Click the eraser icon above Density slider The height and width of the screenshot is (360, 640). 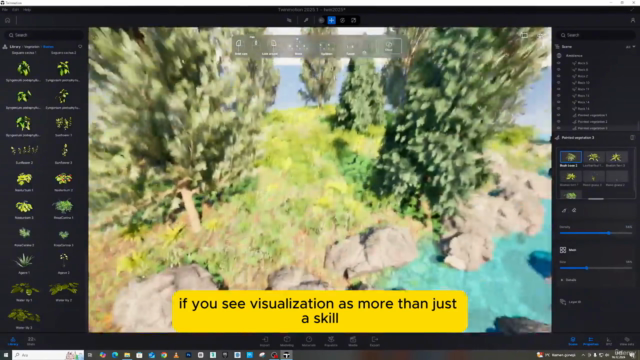tap(574, 210)
